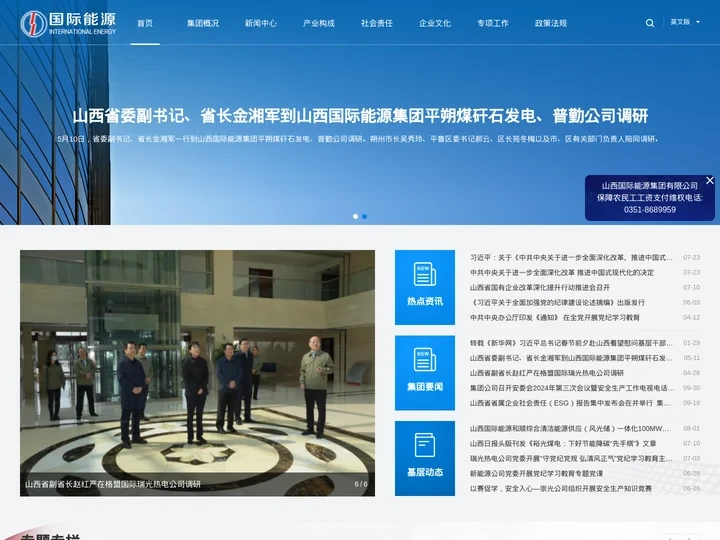This screenshot has height=540, width=720.
Task: Open the 企业文化 menu
Action: coord(435,23)
